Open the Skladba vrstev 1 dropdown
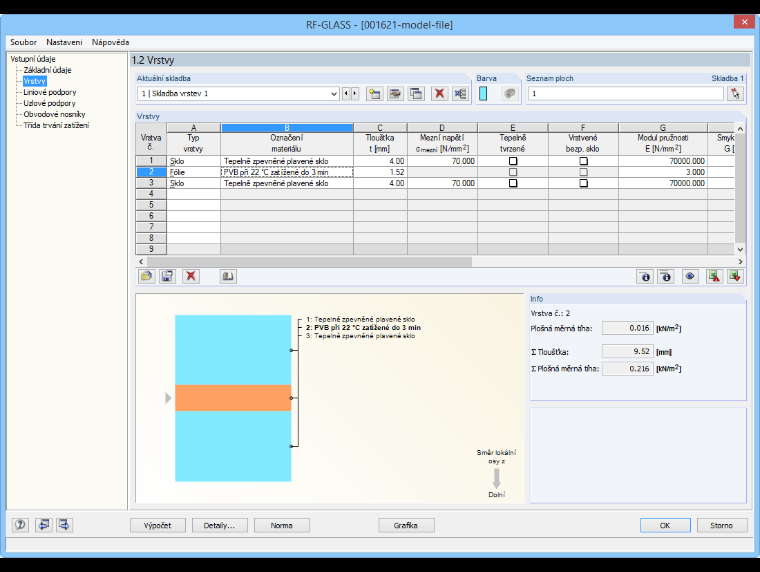The image size is (760, 572). tap(334, 94)
